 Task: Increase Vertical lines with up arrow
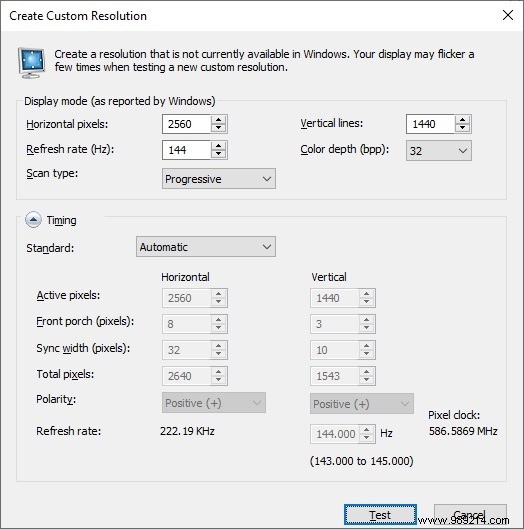pos(463,120)
